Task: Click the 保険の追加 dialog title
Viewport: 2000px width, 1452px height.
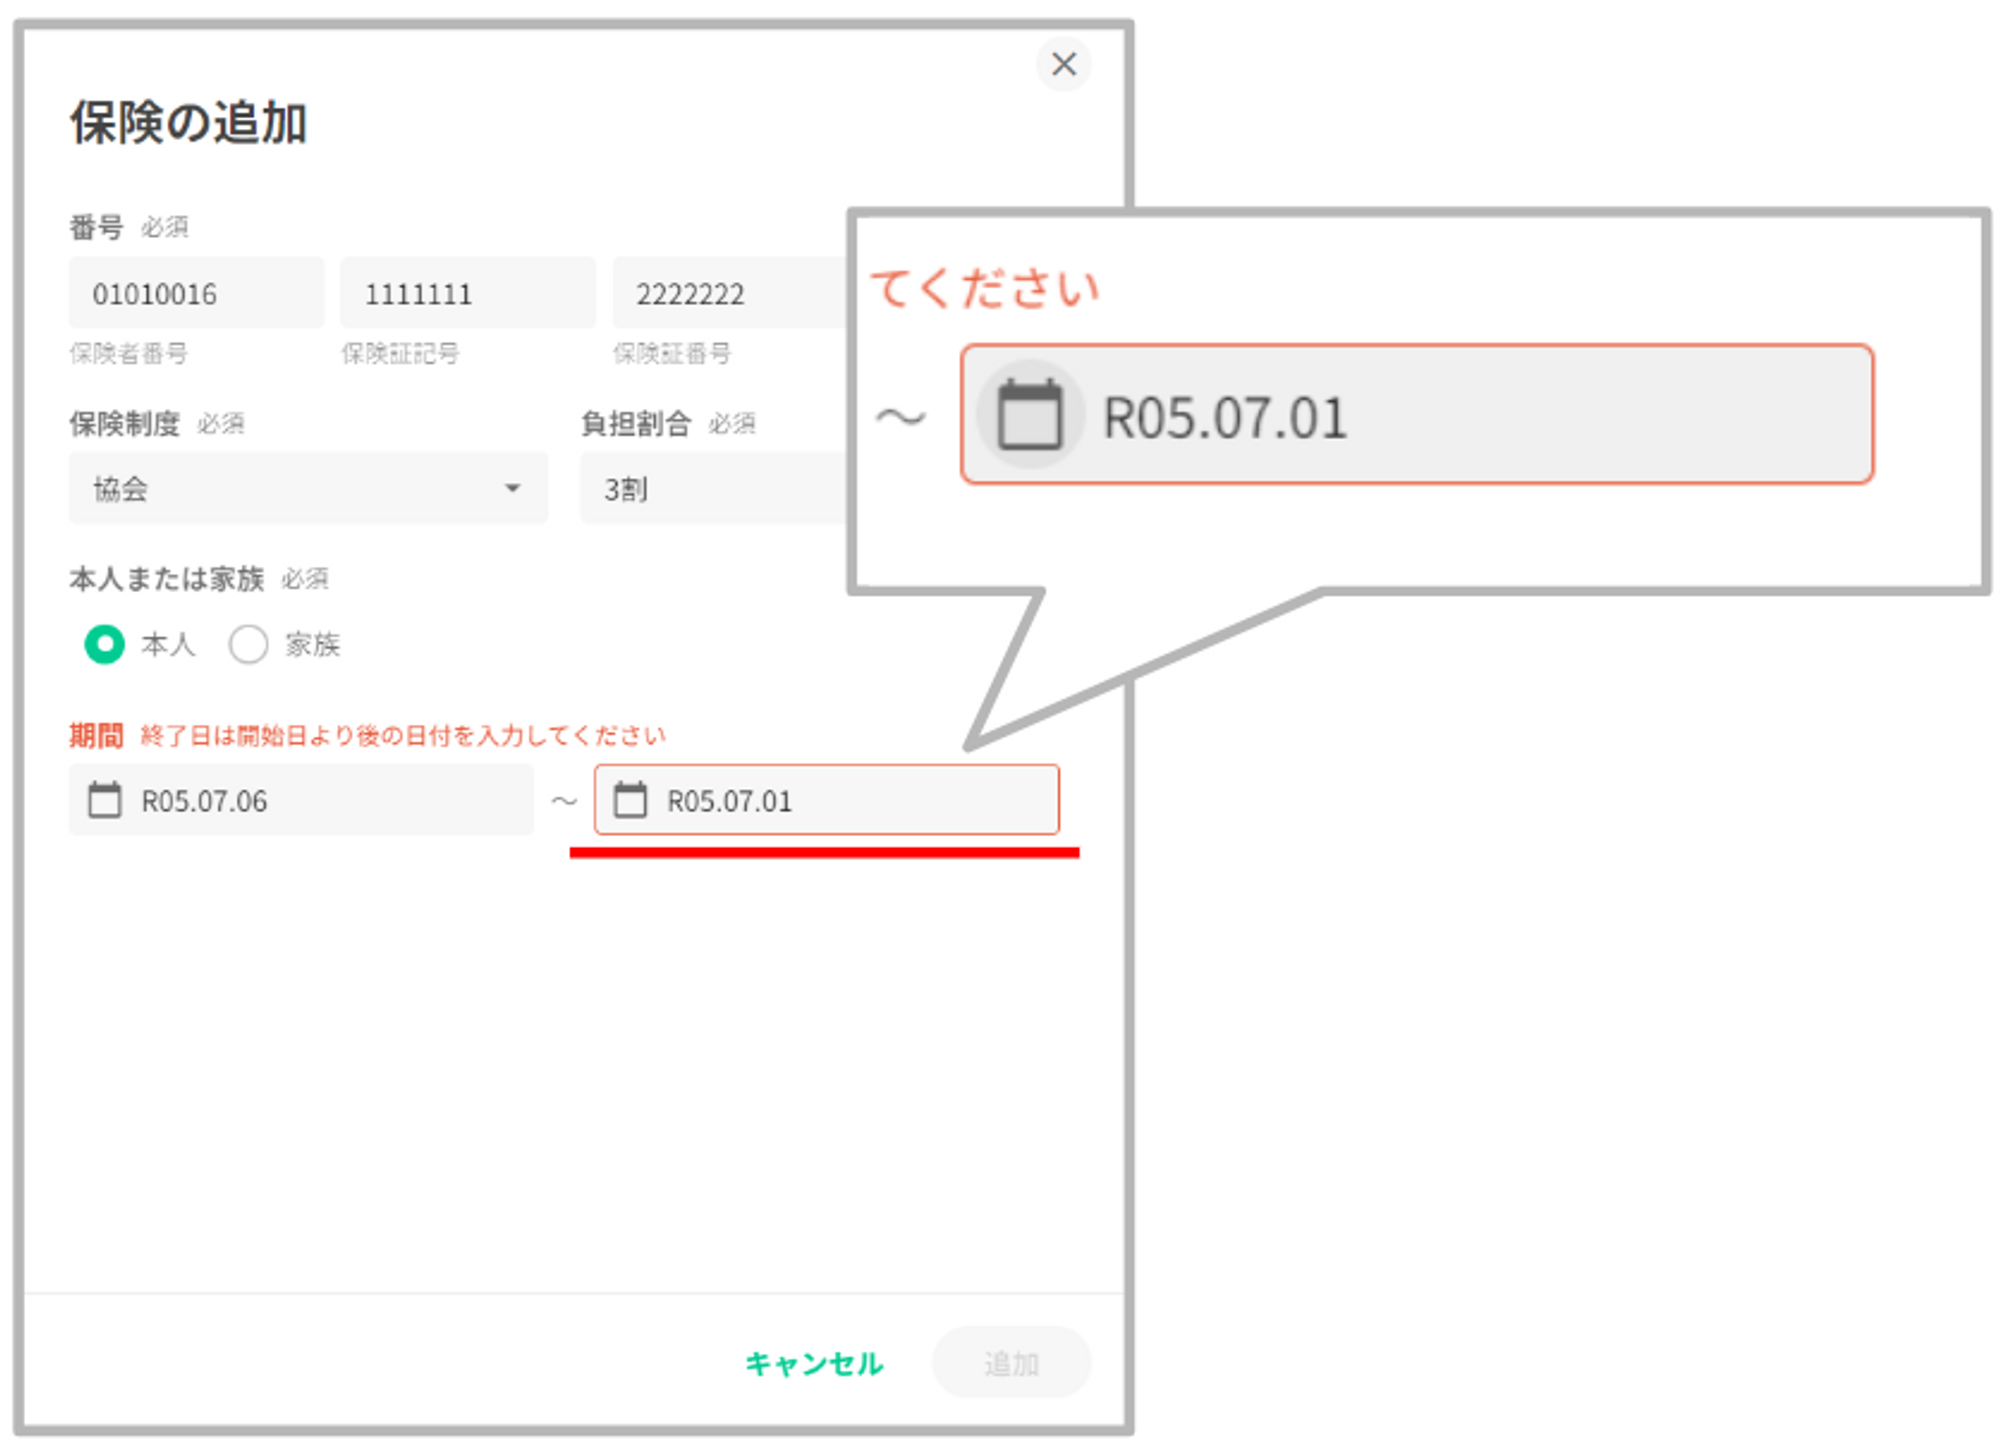Action: tap(188, 123)
